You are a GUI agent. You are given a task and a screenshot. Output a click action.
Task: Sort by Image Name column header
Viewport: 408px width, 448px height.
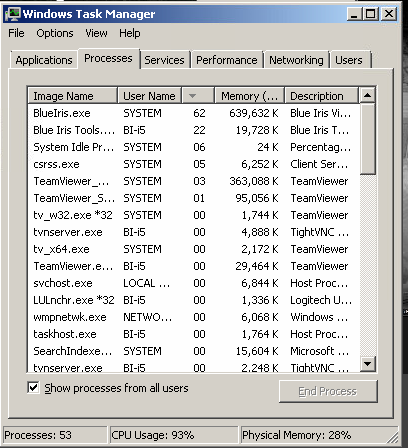tap(72, 96)
